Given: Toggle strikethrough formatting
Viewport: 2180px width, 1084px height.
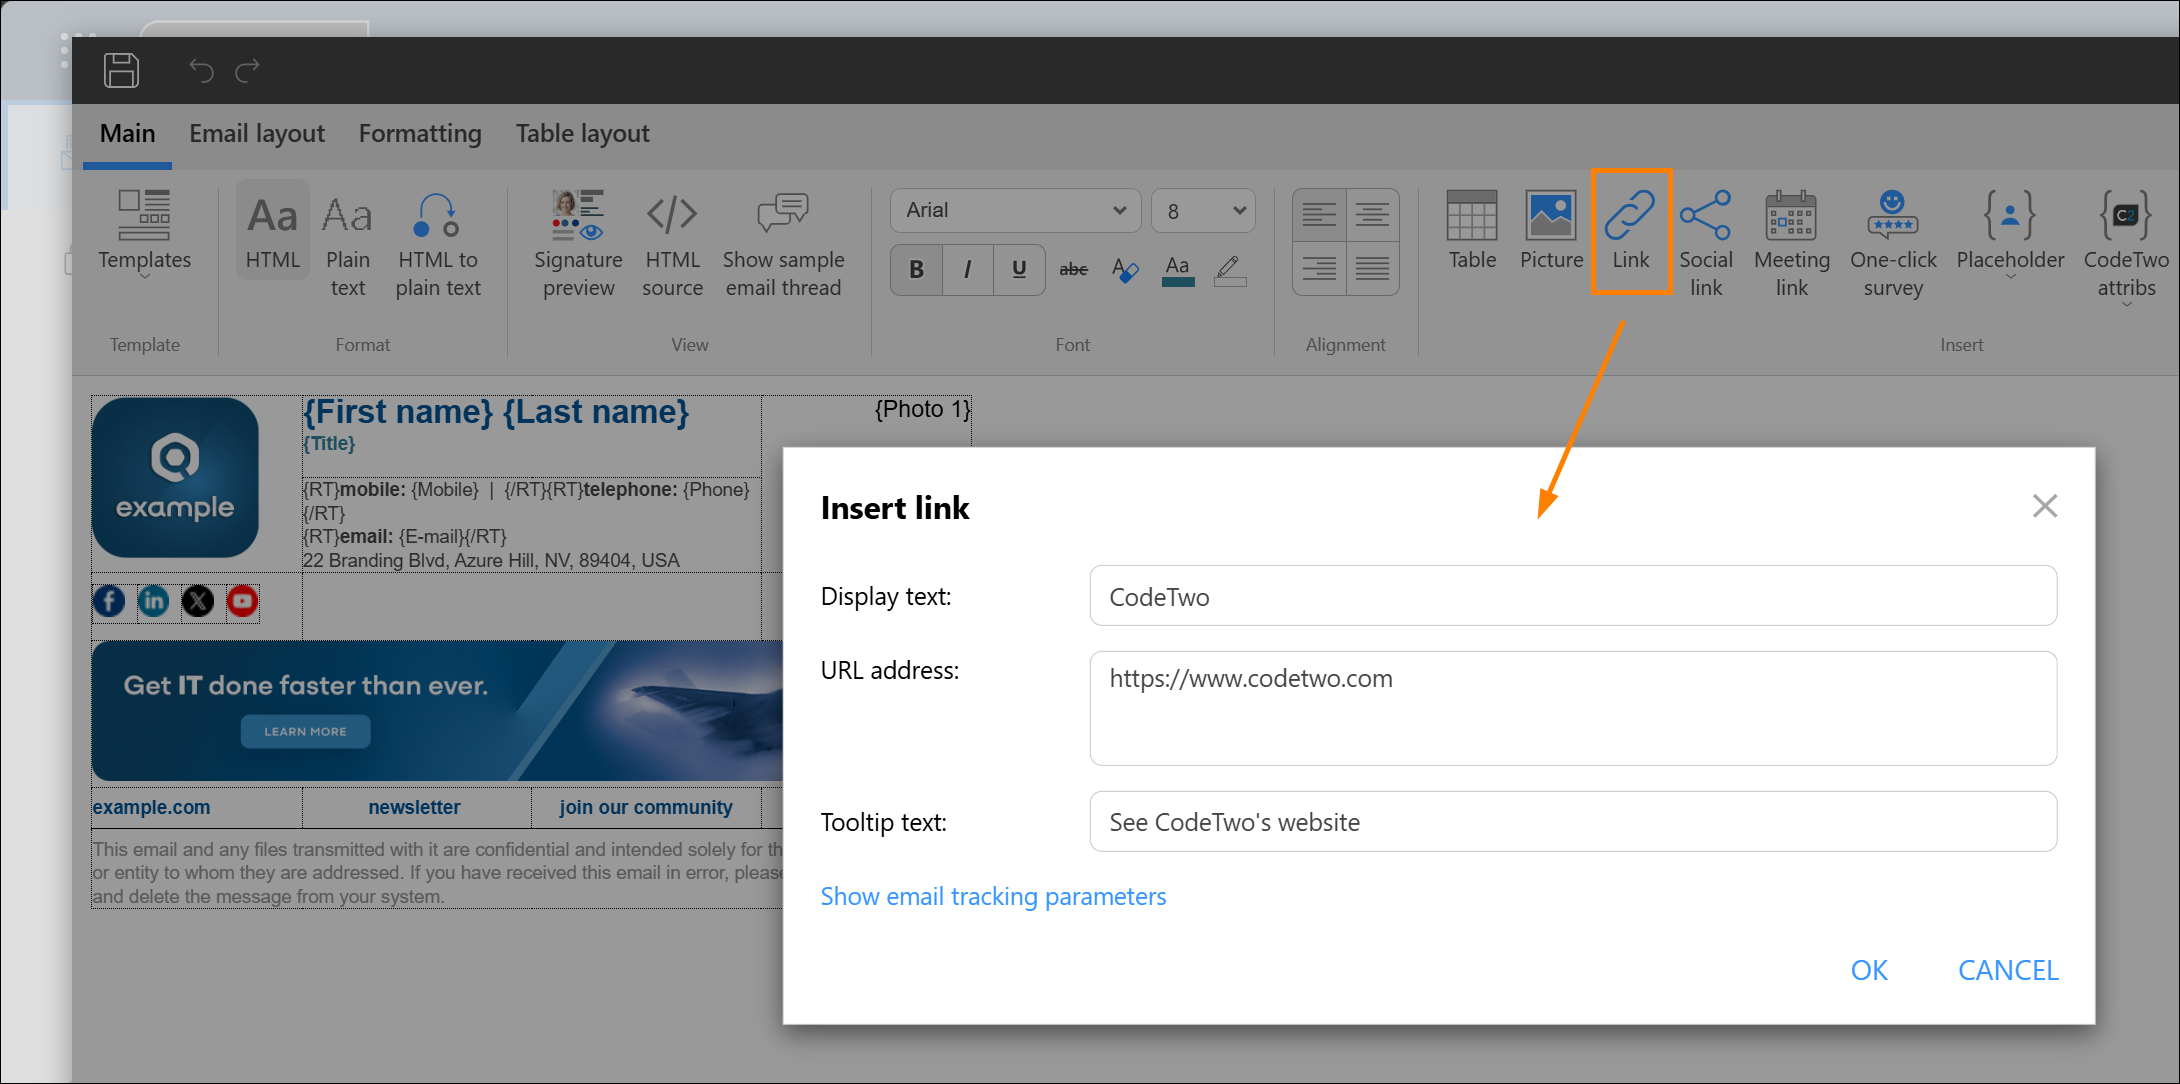Looking at the screenshot, I should click(1073, 269).
